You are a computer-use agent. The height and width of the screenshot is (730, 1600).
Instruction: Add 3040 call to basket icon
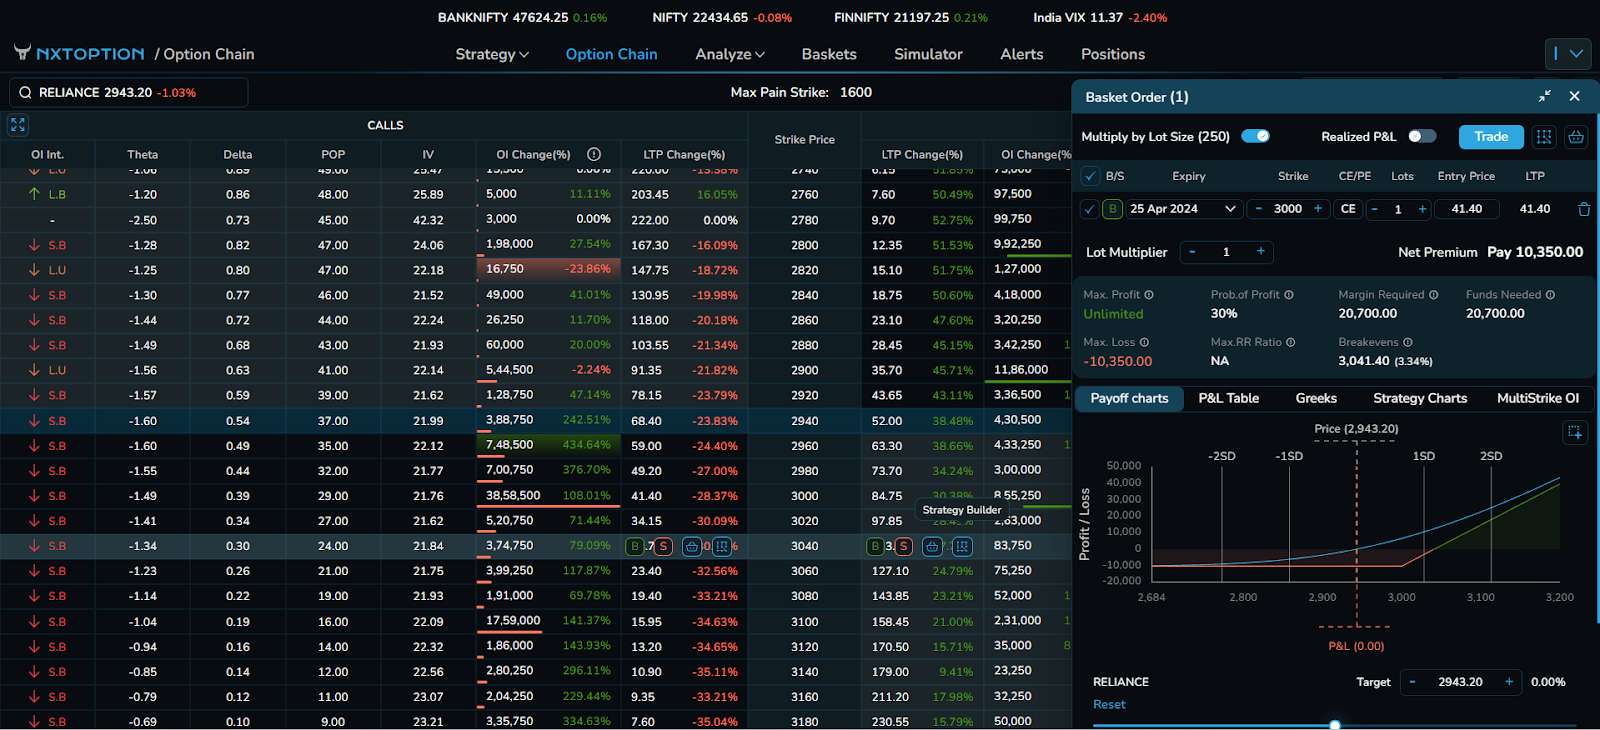[x=692, y=546]
